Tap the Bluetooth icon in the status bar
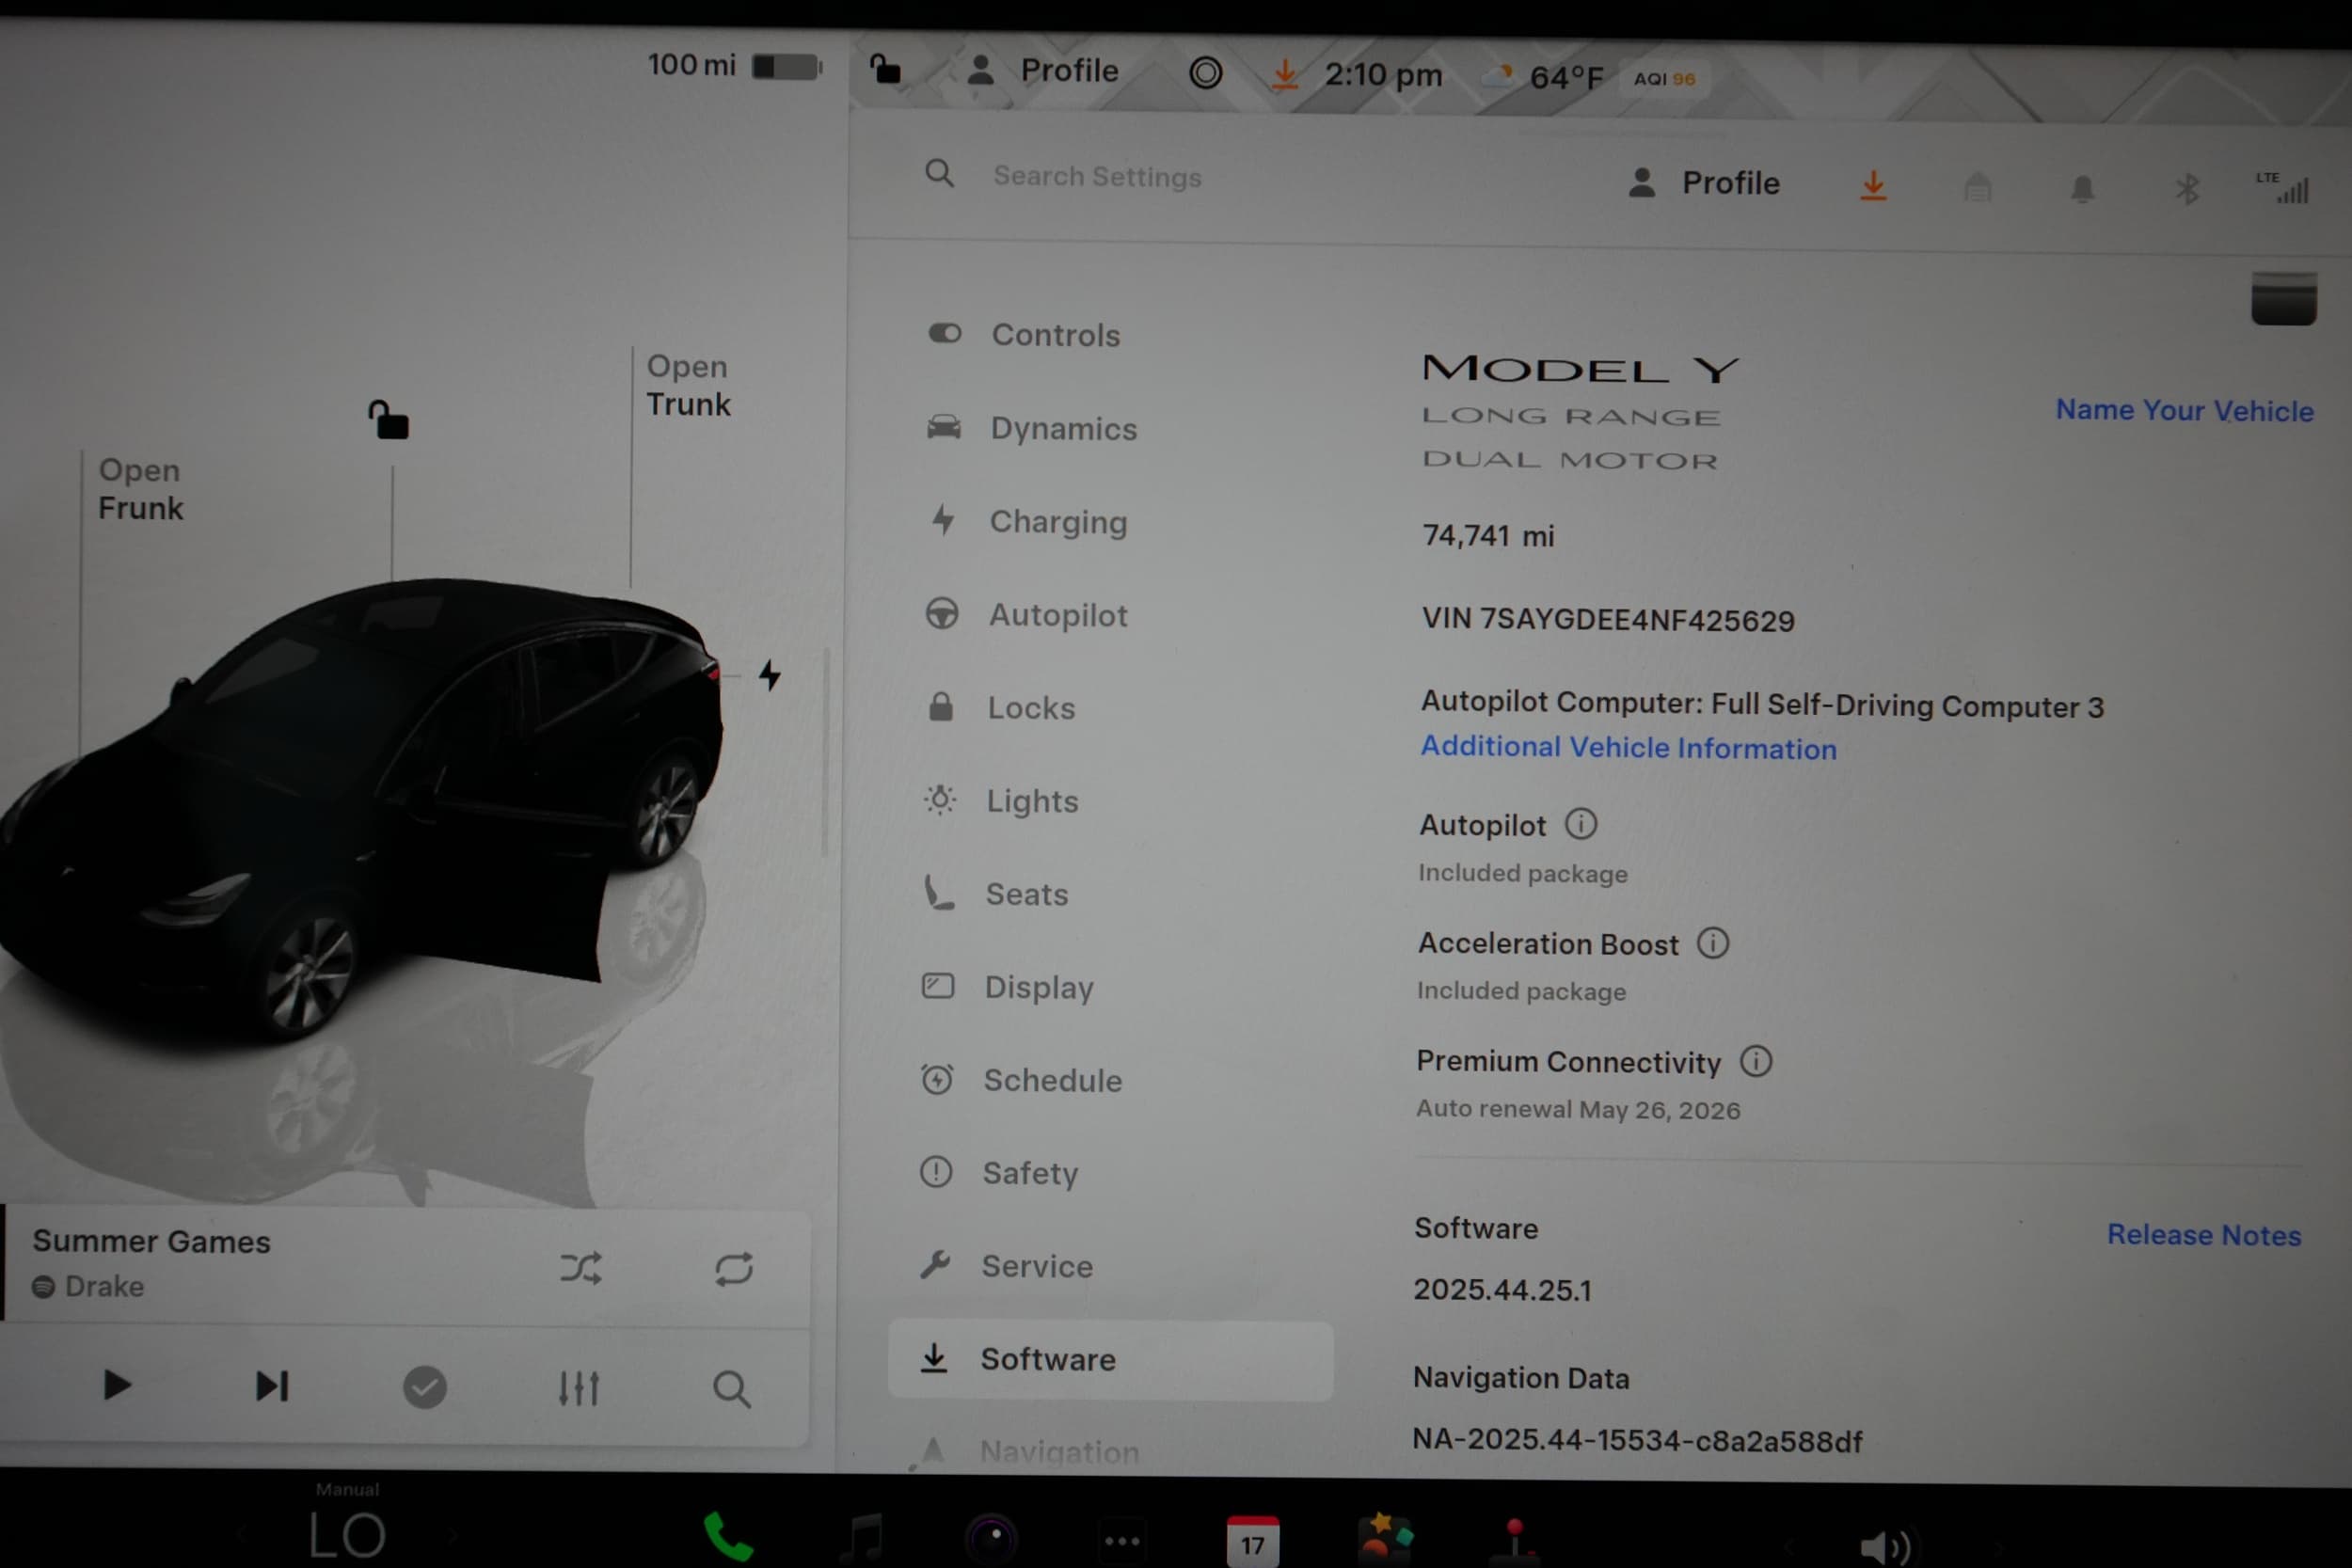 (2187, 186)
